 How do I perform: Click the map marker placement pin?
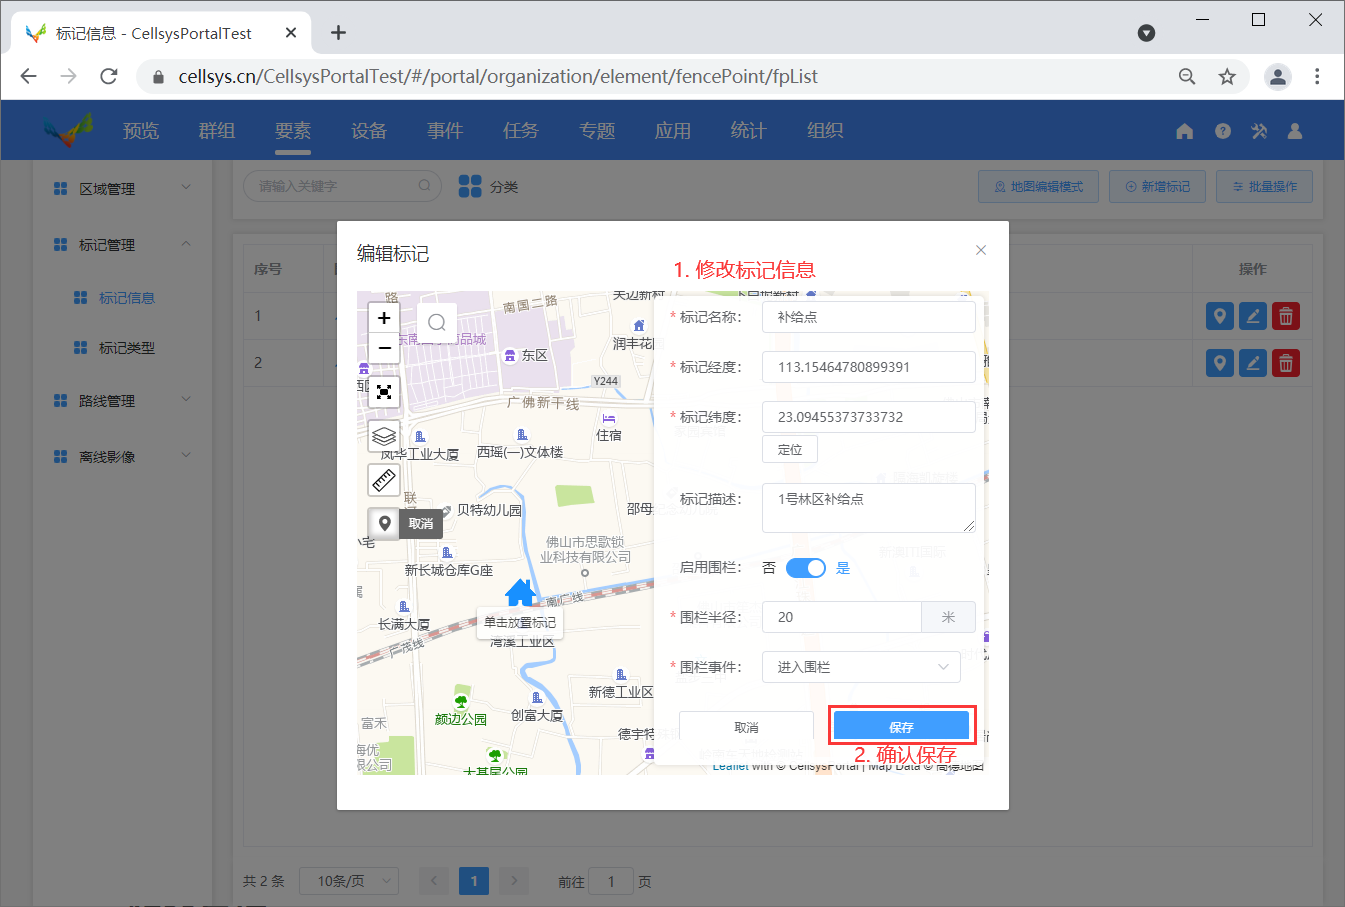(384, 523)
